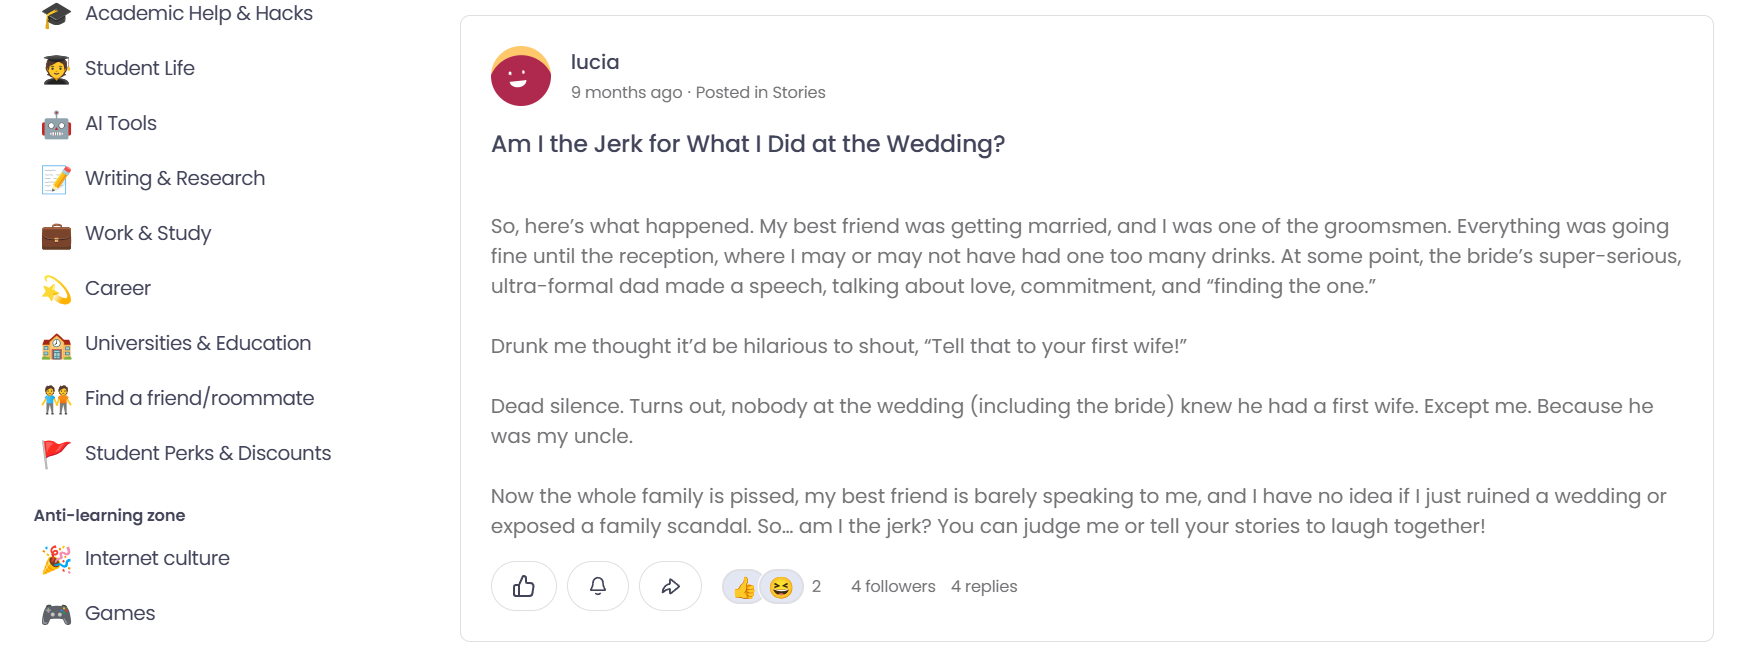Click the bell icon to follow the post
The width and height of the screenshot is (1756, 653).
pyautogui.click(x=597, y=586)
